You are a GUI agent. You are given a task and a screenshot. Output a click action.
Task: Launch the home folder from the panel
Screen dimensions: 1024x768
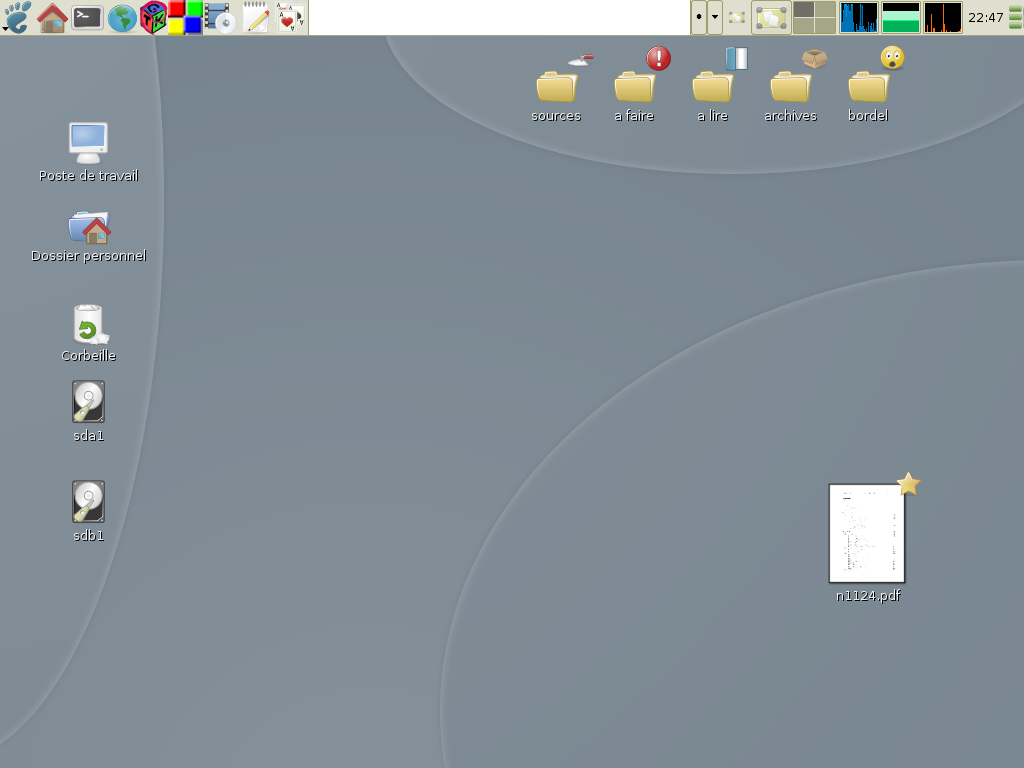tap(52, 17)
